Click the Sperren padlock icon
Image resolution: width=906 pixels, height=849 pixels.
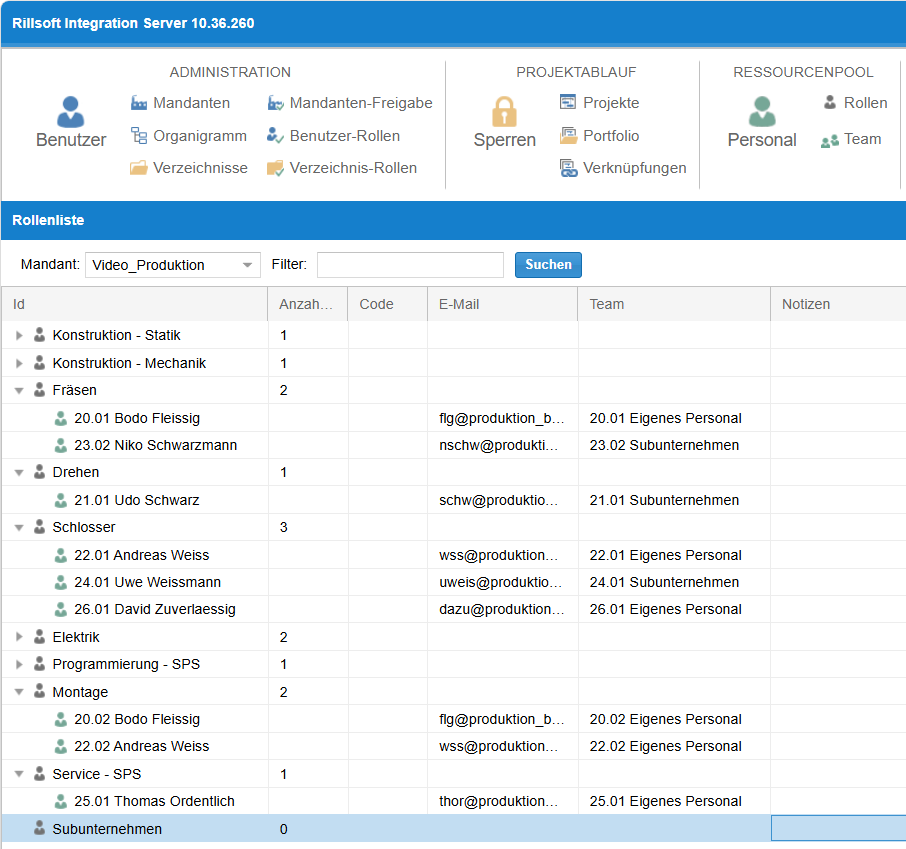[x=504, y=112]
